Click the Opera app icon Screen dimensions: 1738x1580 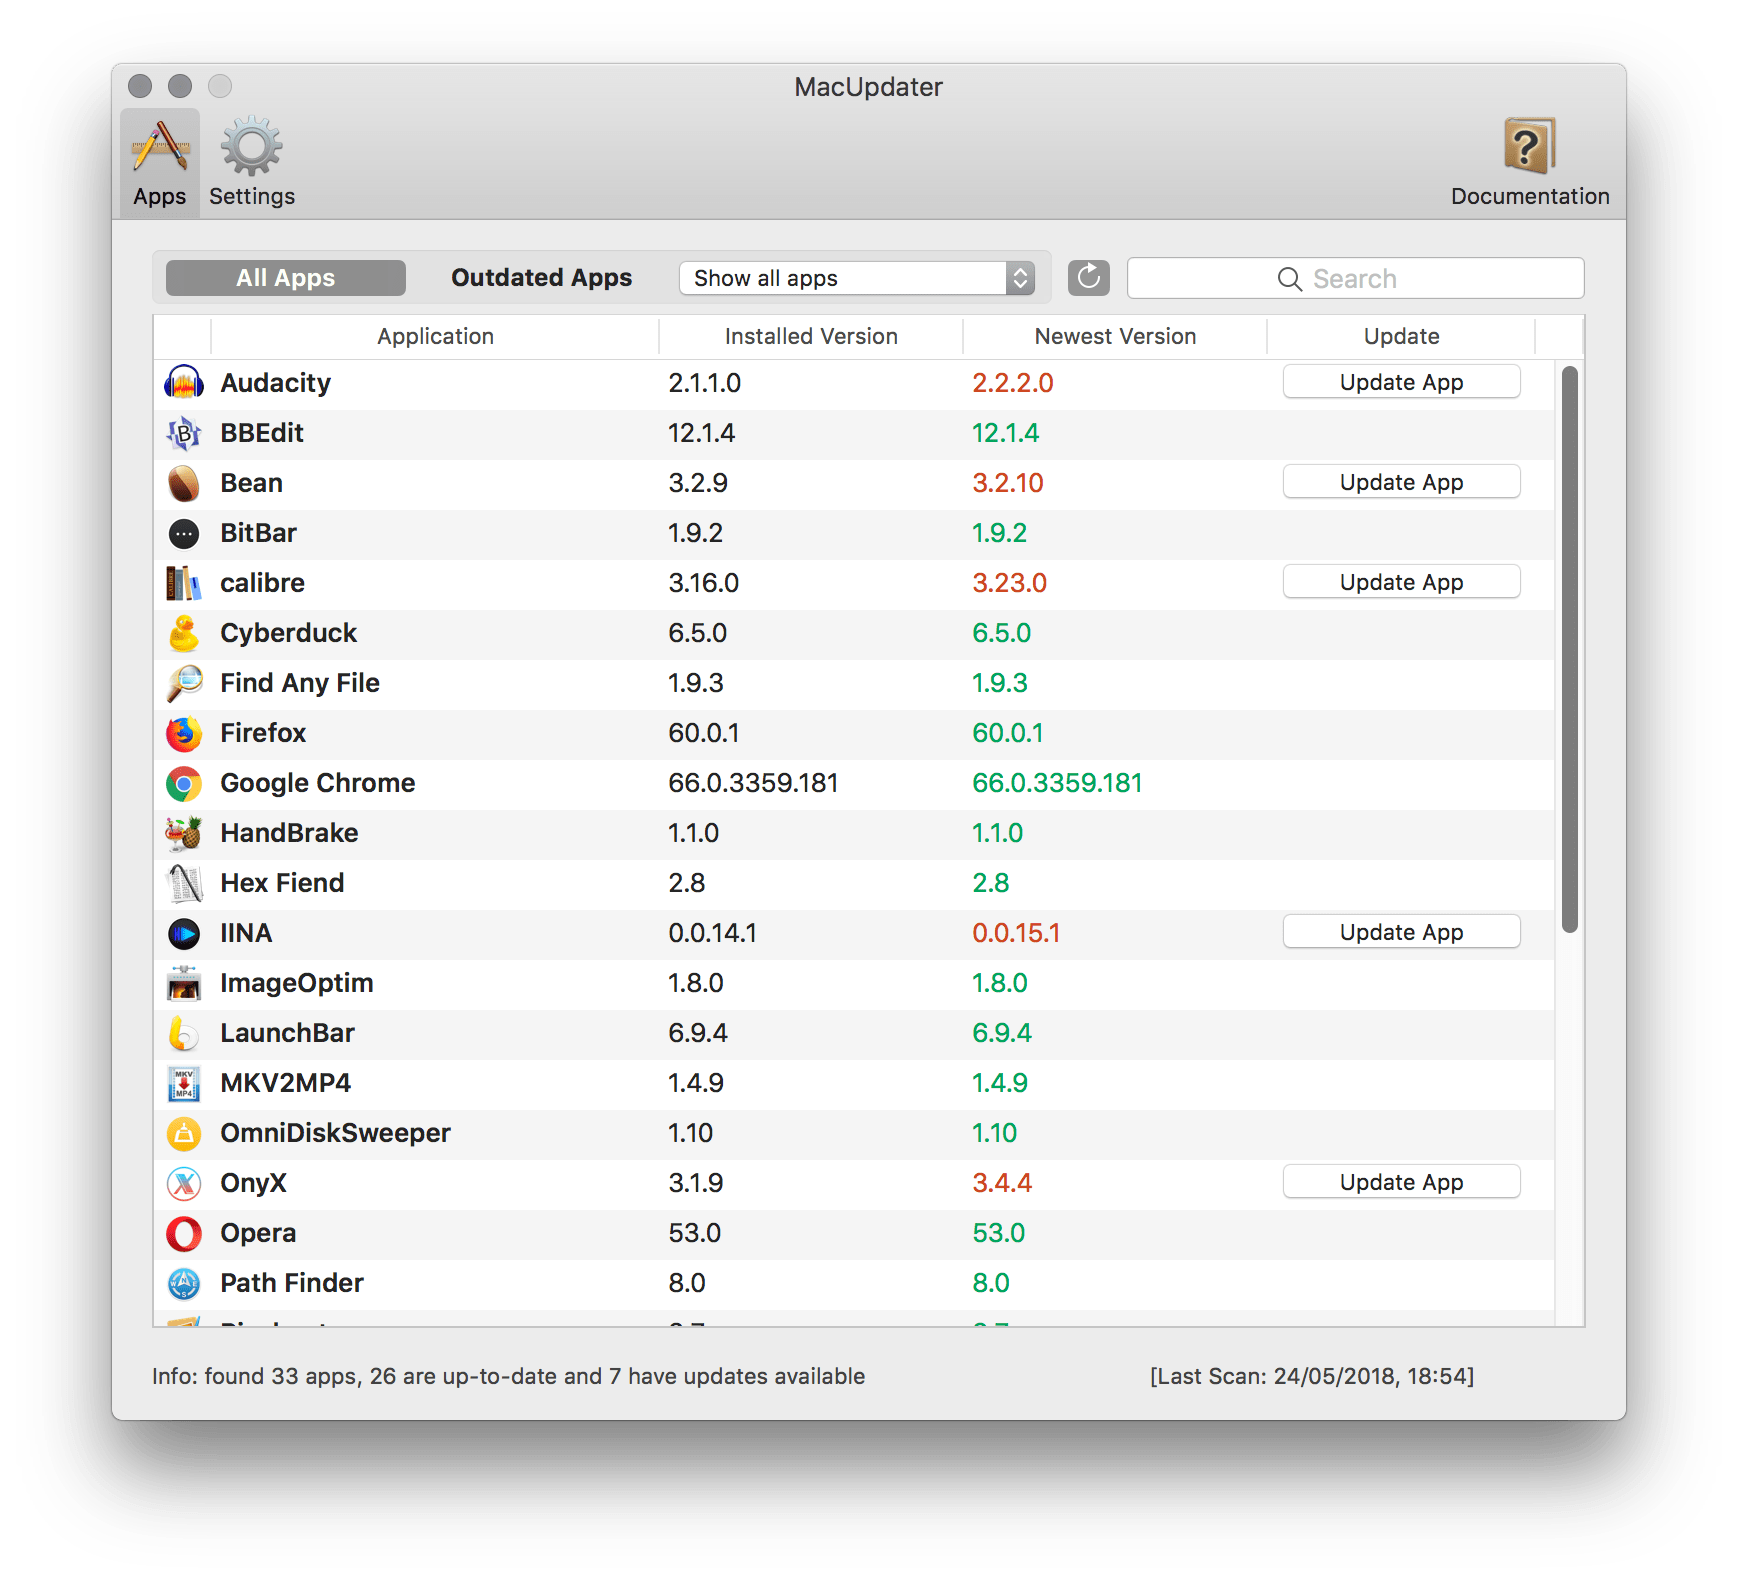pyautogui.click(x=184, y=1233)
